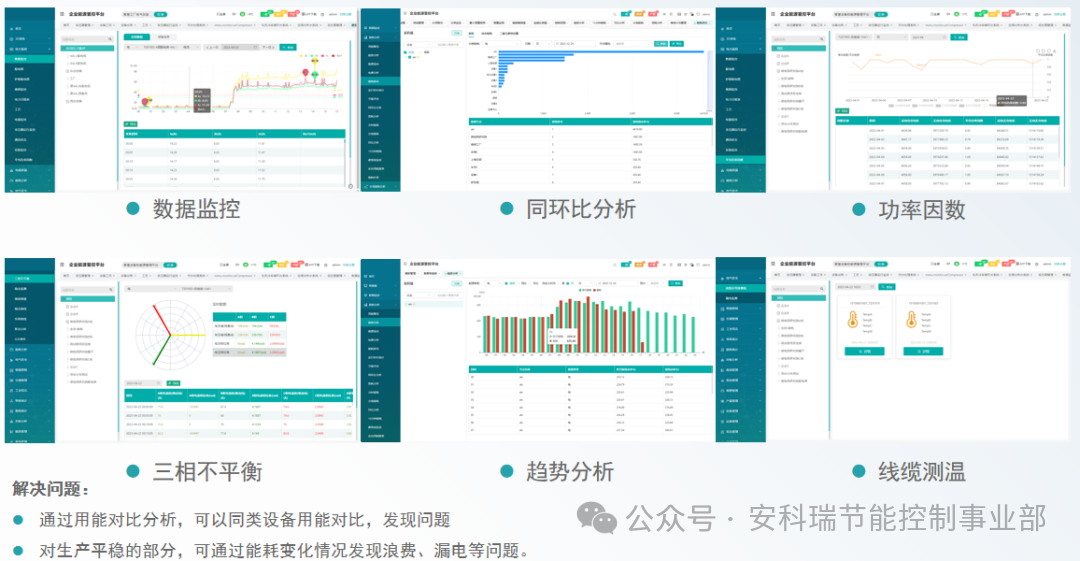1080x561 pixels.
Task: Select highlighted tree node in 三相不平衡 screenshot
Action: click(x=87, y=298)
